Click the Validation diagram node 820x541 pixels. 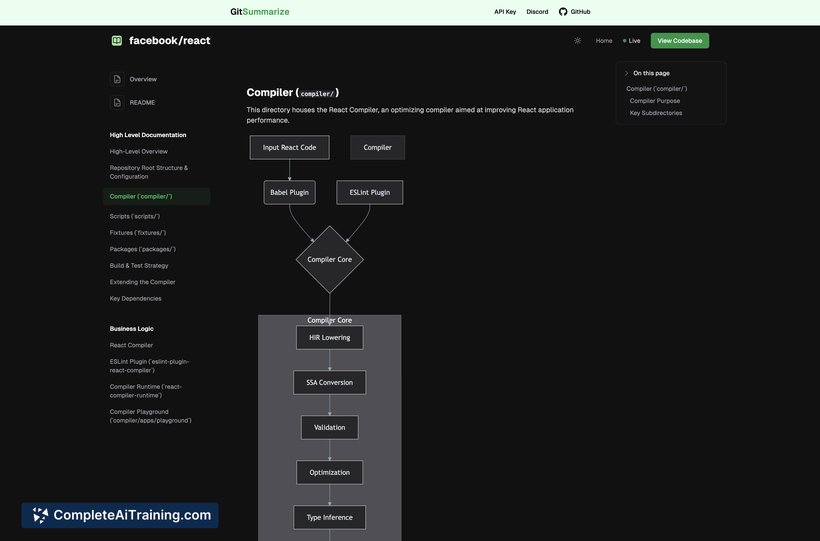click(329, 427)
